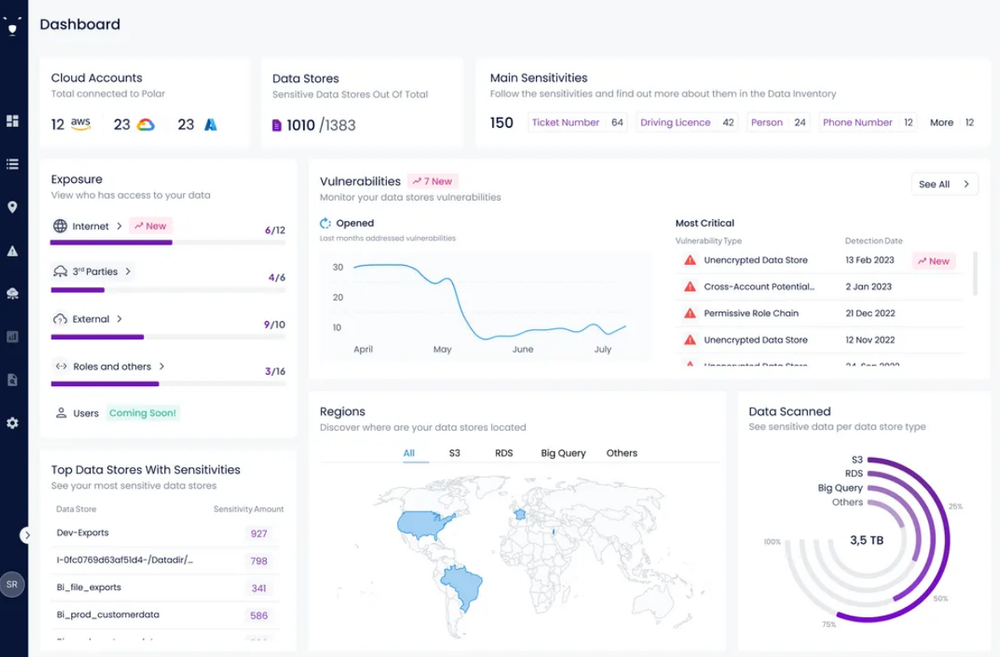Open the Dev-Exports data store entry

point(81,533)
